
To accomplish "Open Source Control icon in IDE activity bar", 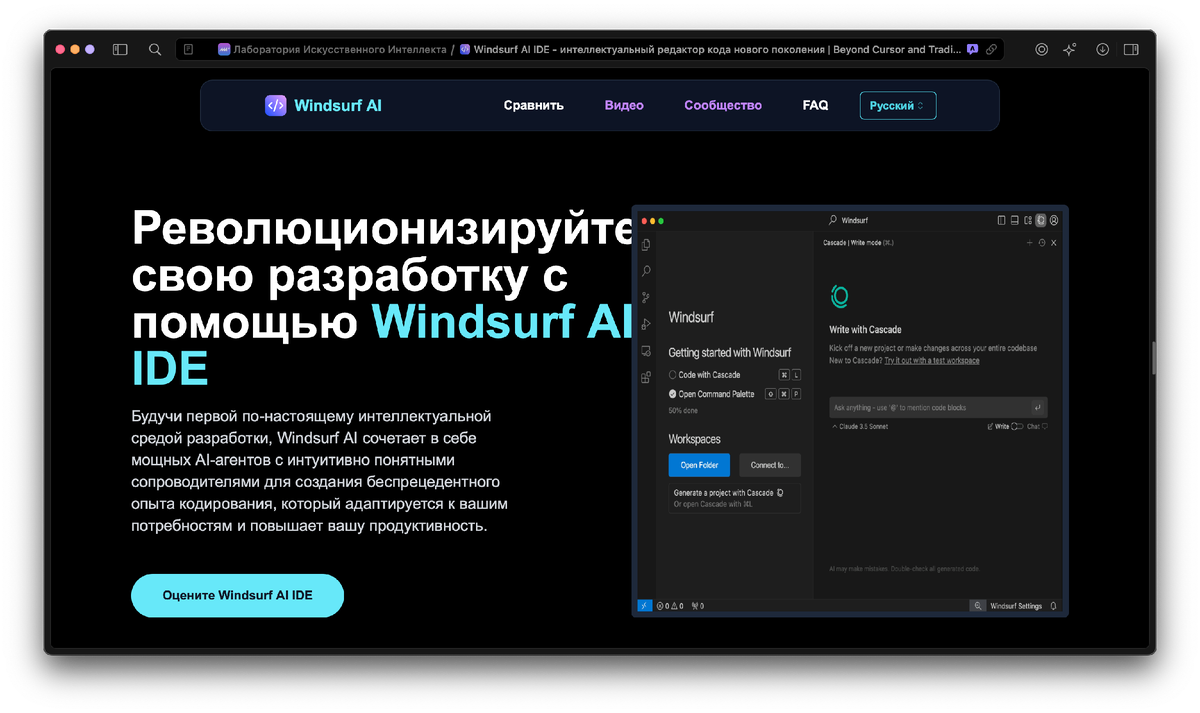I will [x=646, y=297].
